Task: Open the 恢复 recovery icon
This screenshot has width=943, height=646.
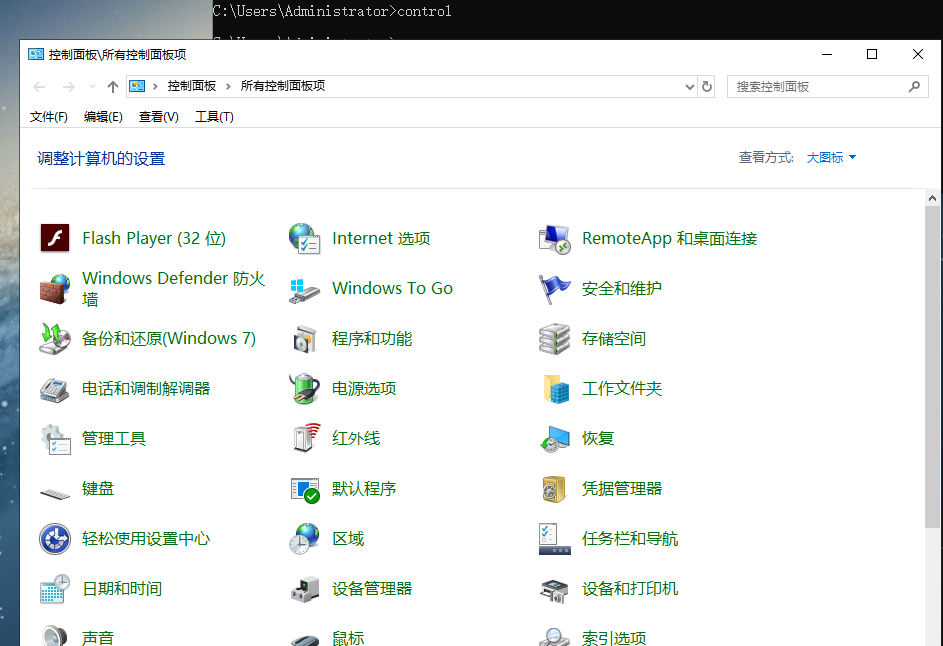Action: point(554,439)
